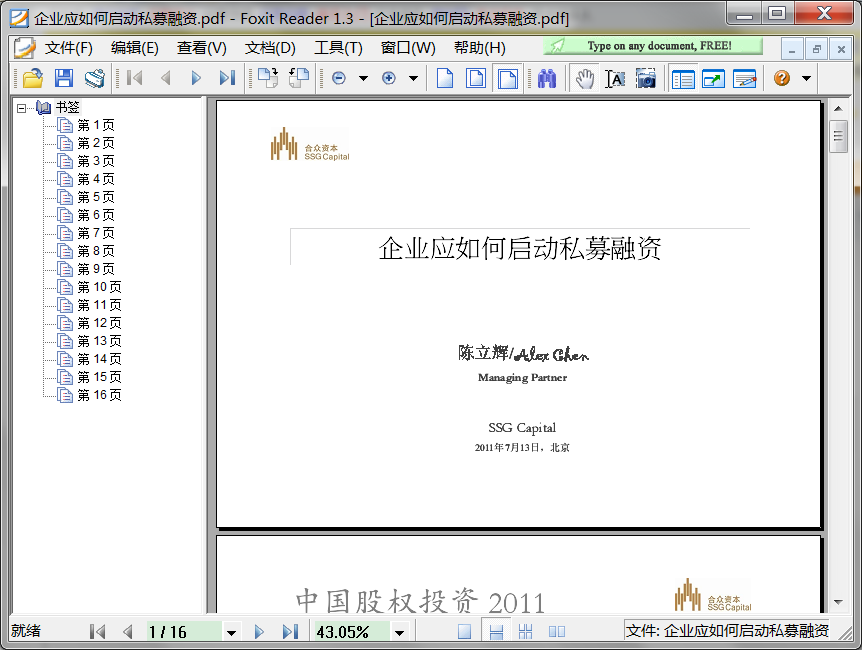This screenshot has width=862, height=650.
Task: Open the page number dropdown in status bar
Action: point(231,633)
